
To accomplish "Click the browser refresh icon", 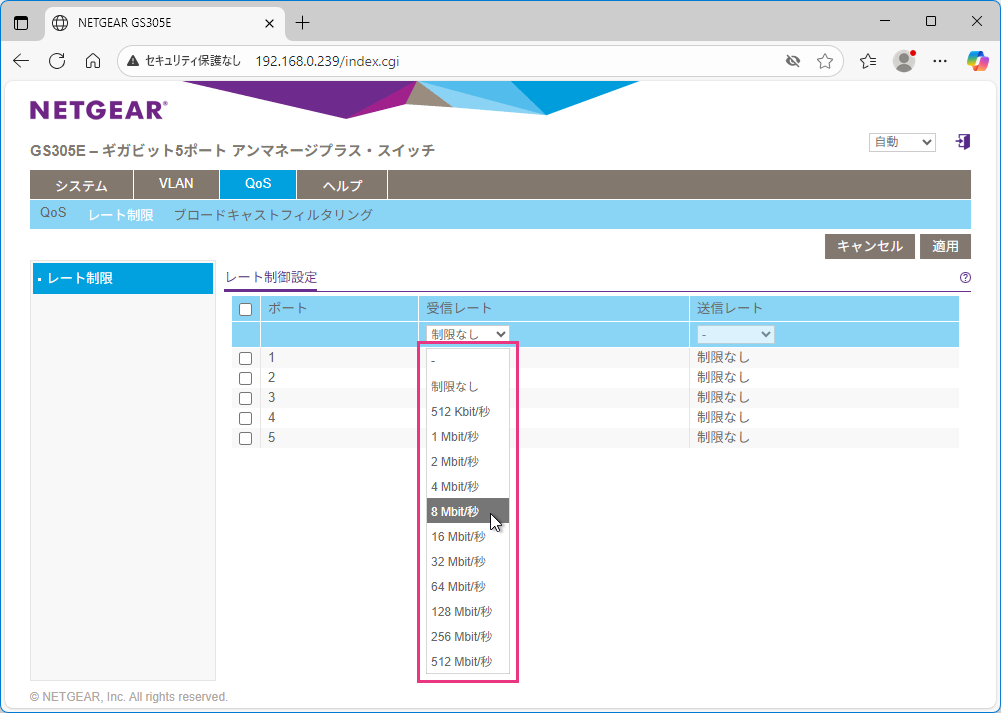I will point(57,61).
